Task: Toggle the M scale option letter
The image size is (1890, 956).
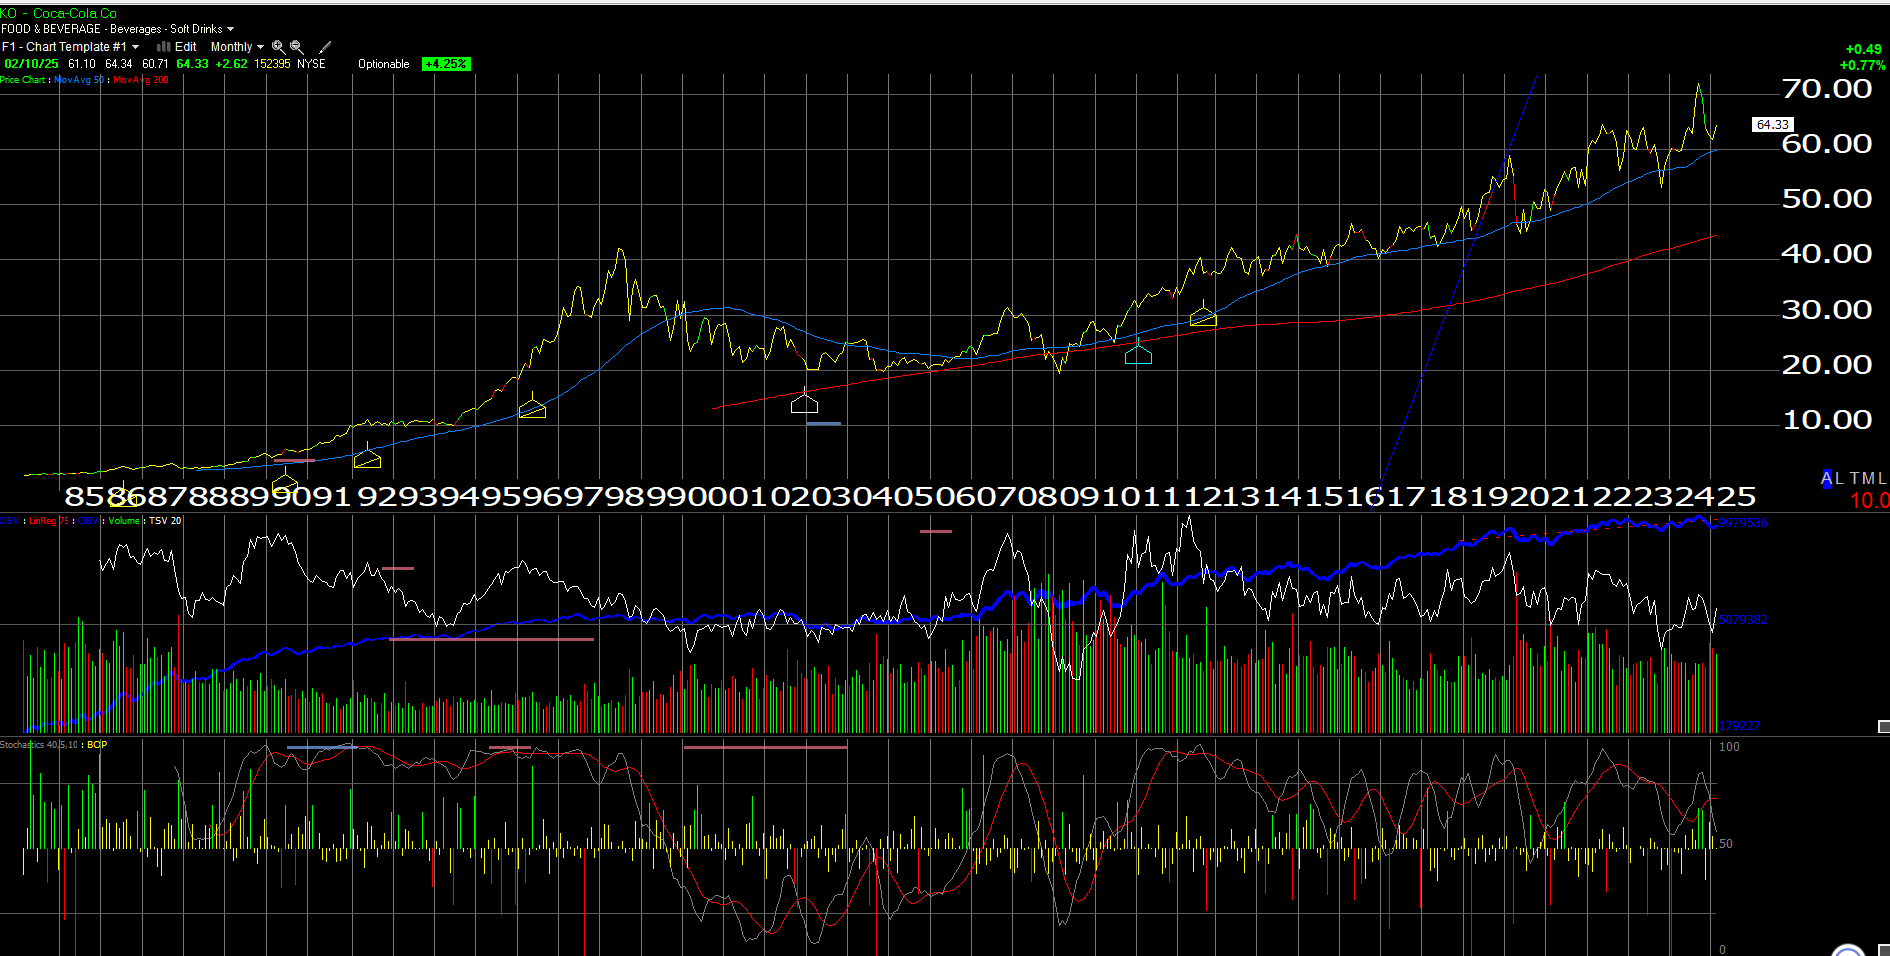Action: tap(1869, 479)
